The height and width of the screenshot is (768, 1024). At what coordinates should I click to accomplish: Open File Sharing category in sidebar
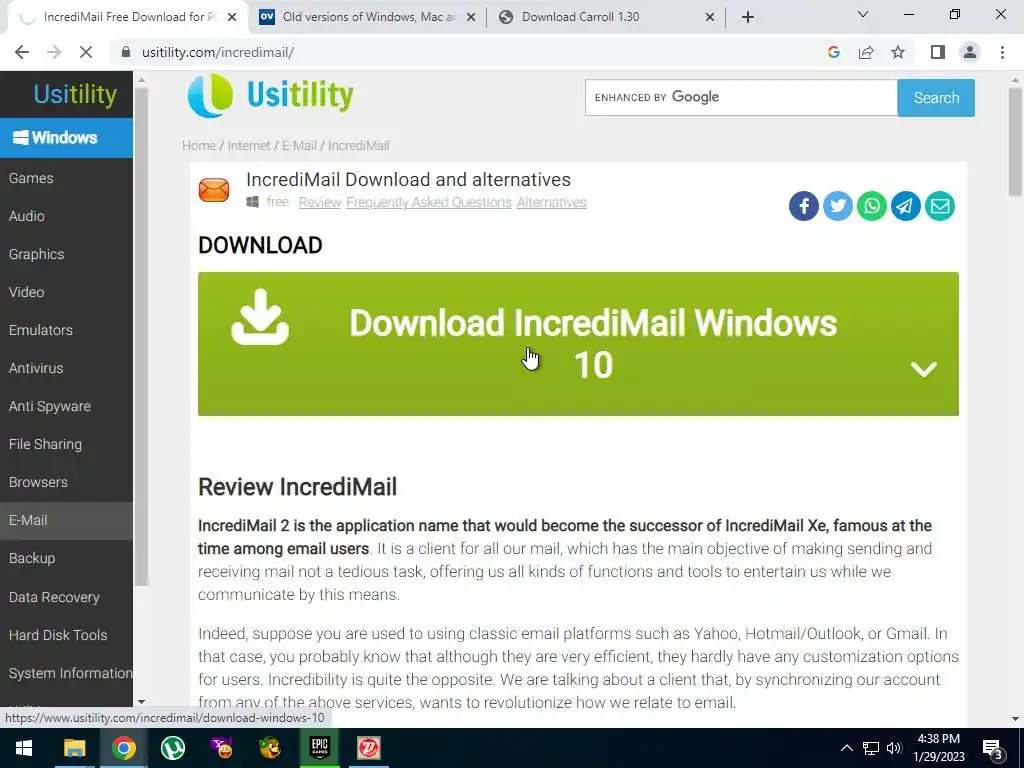coord(66,444)
